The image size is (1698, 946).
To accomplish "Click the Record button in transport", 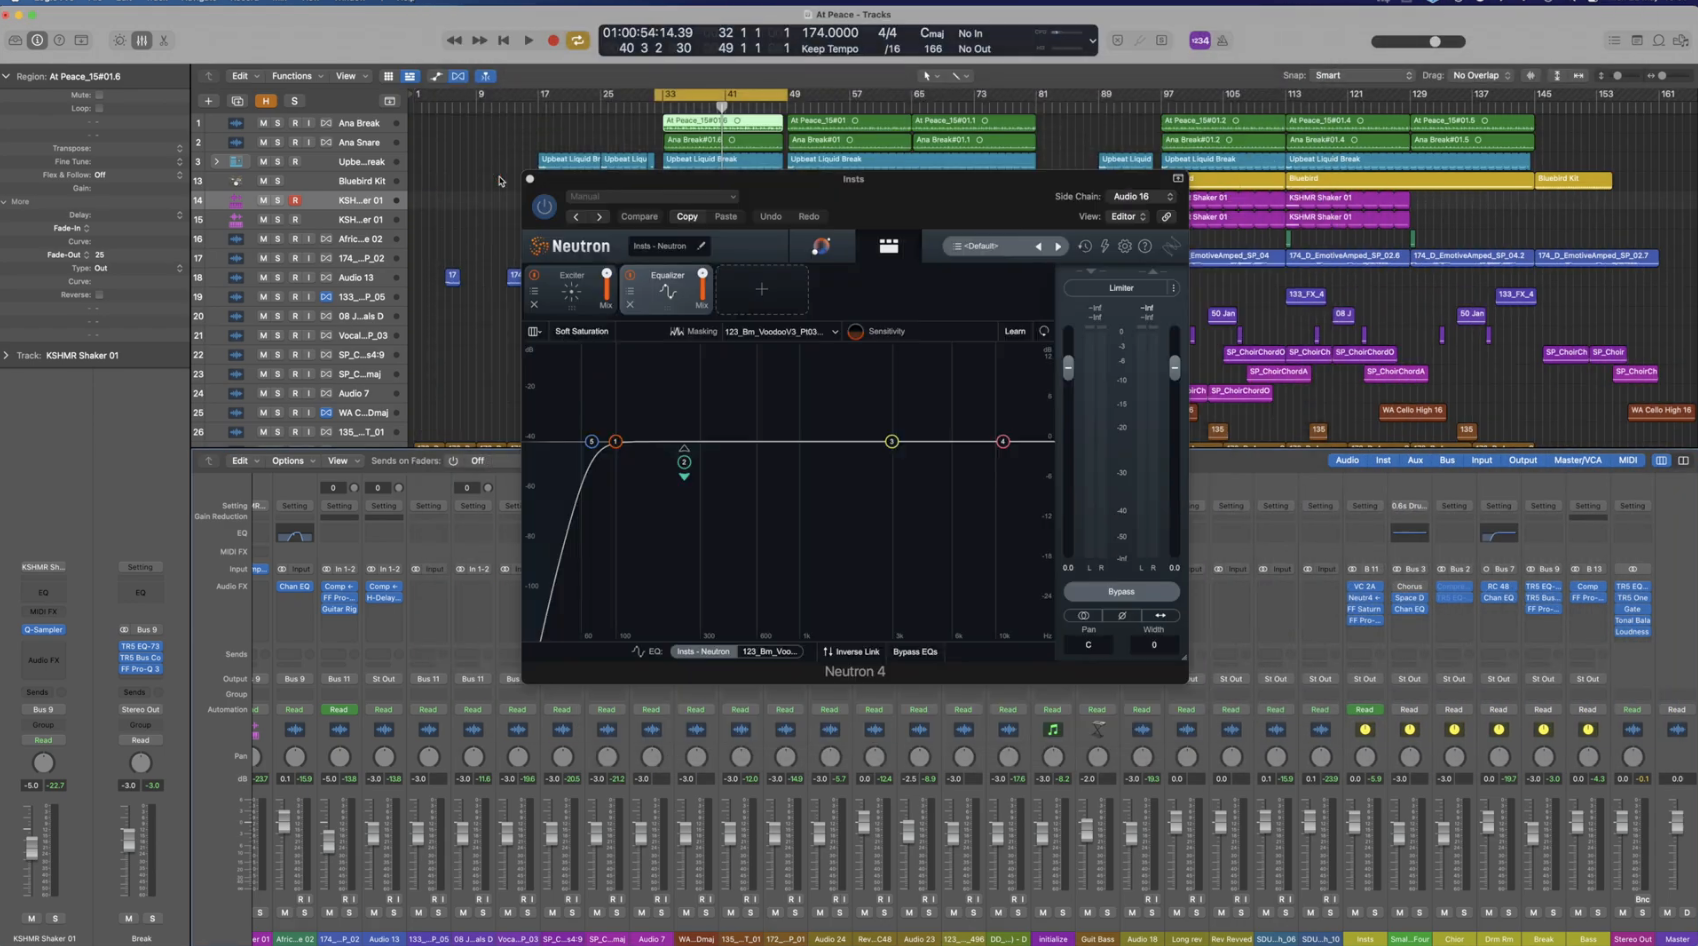I will pyautogui.click(x=553, y=41).
